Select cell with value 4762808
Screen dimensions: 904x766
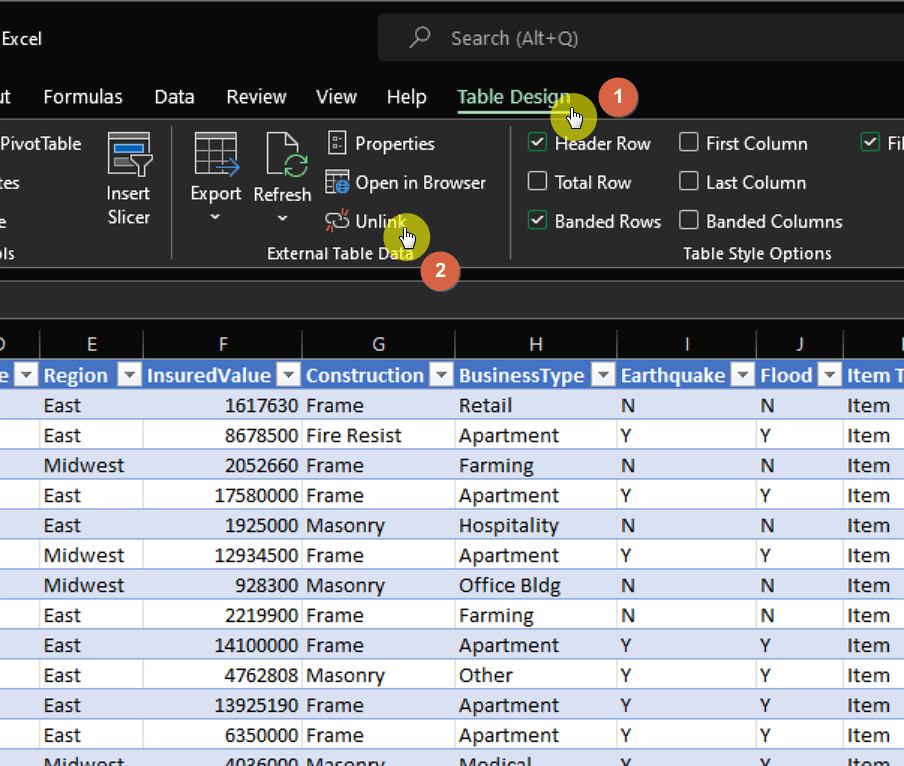click(x=223, y=676)
